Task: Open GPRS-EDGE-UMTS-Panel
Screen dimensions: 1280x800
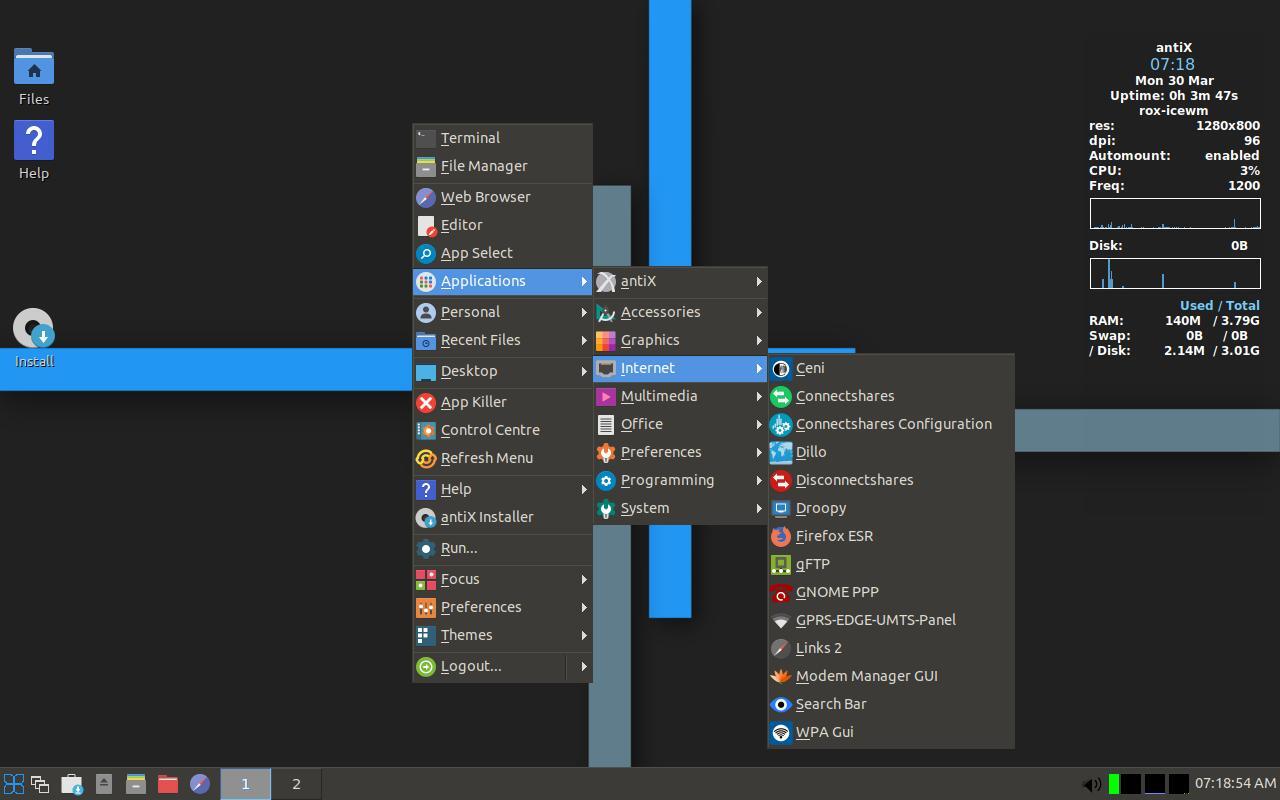Action: 891,620
